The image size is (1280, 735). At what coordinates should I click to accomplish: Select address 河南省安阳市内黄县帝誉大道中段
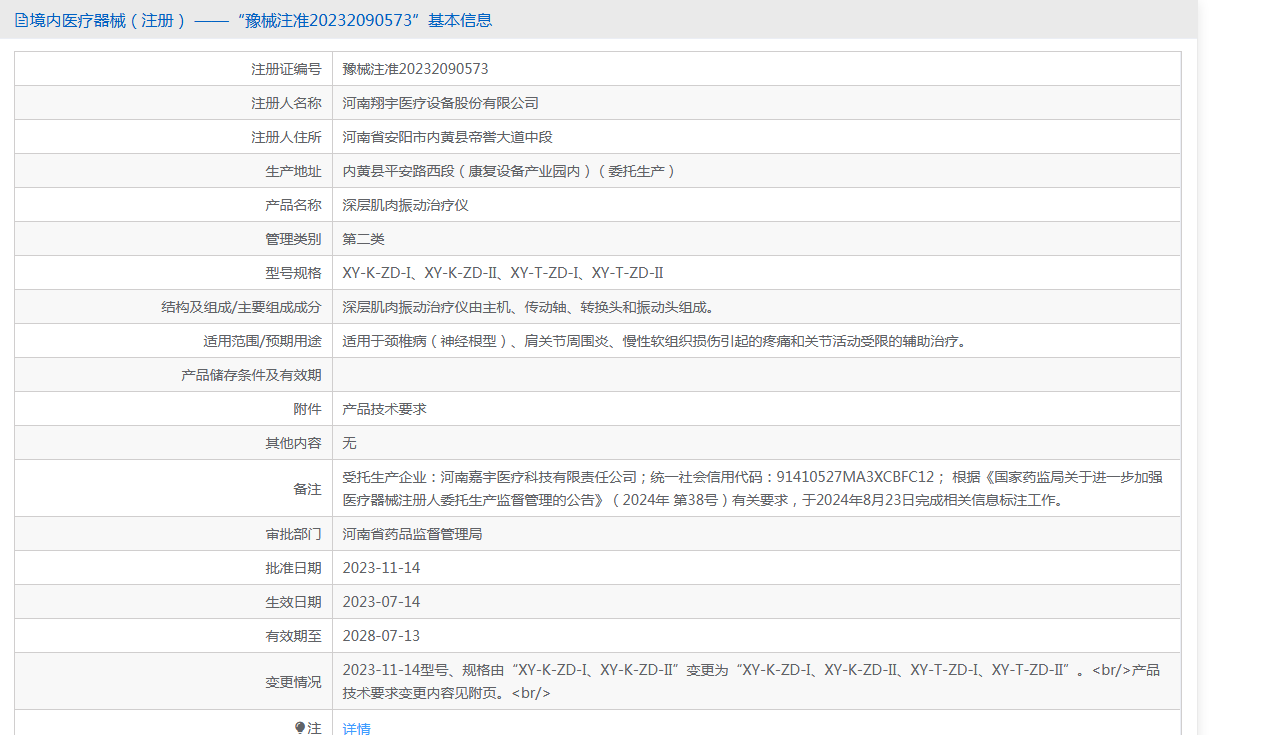[x=448, y=137]
